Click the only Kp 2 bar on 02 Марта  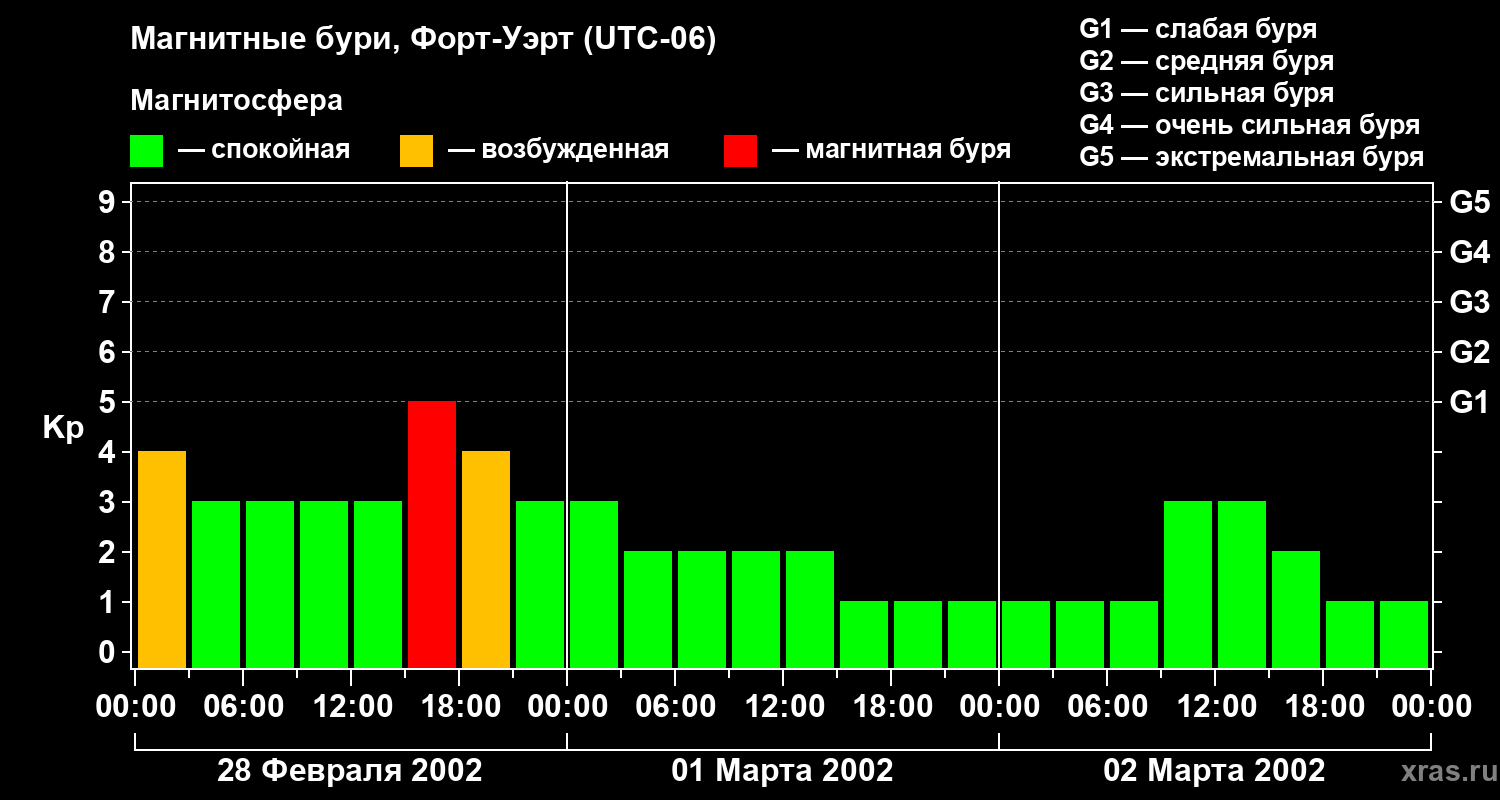pyautogui.click(x=1296, y=609)
